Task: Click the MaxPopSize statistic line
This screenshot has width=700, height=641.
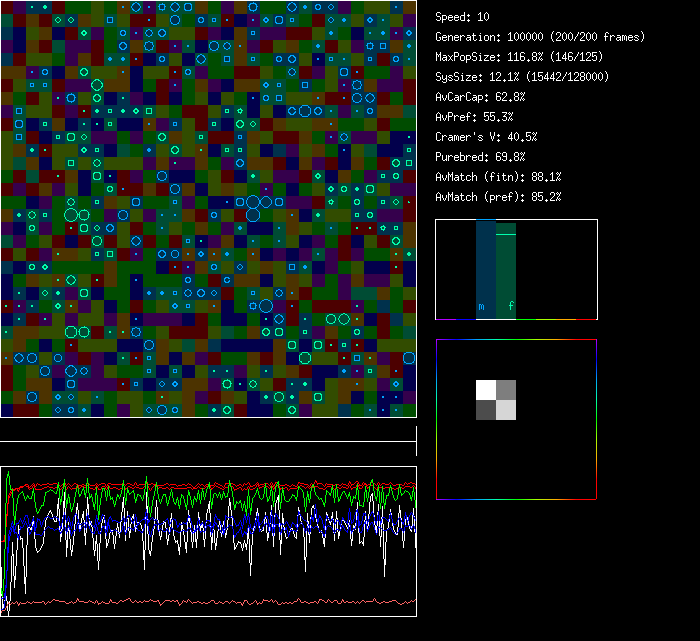Action: (x=517, y=57)
